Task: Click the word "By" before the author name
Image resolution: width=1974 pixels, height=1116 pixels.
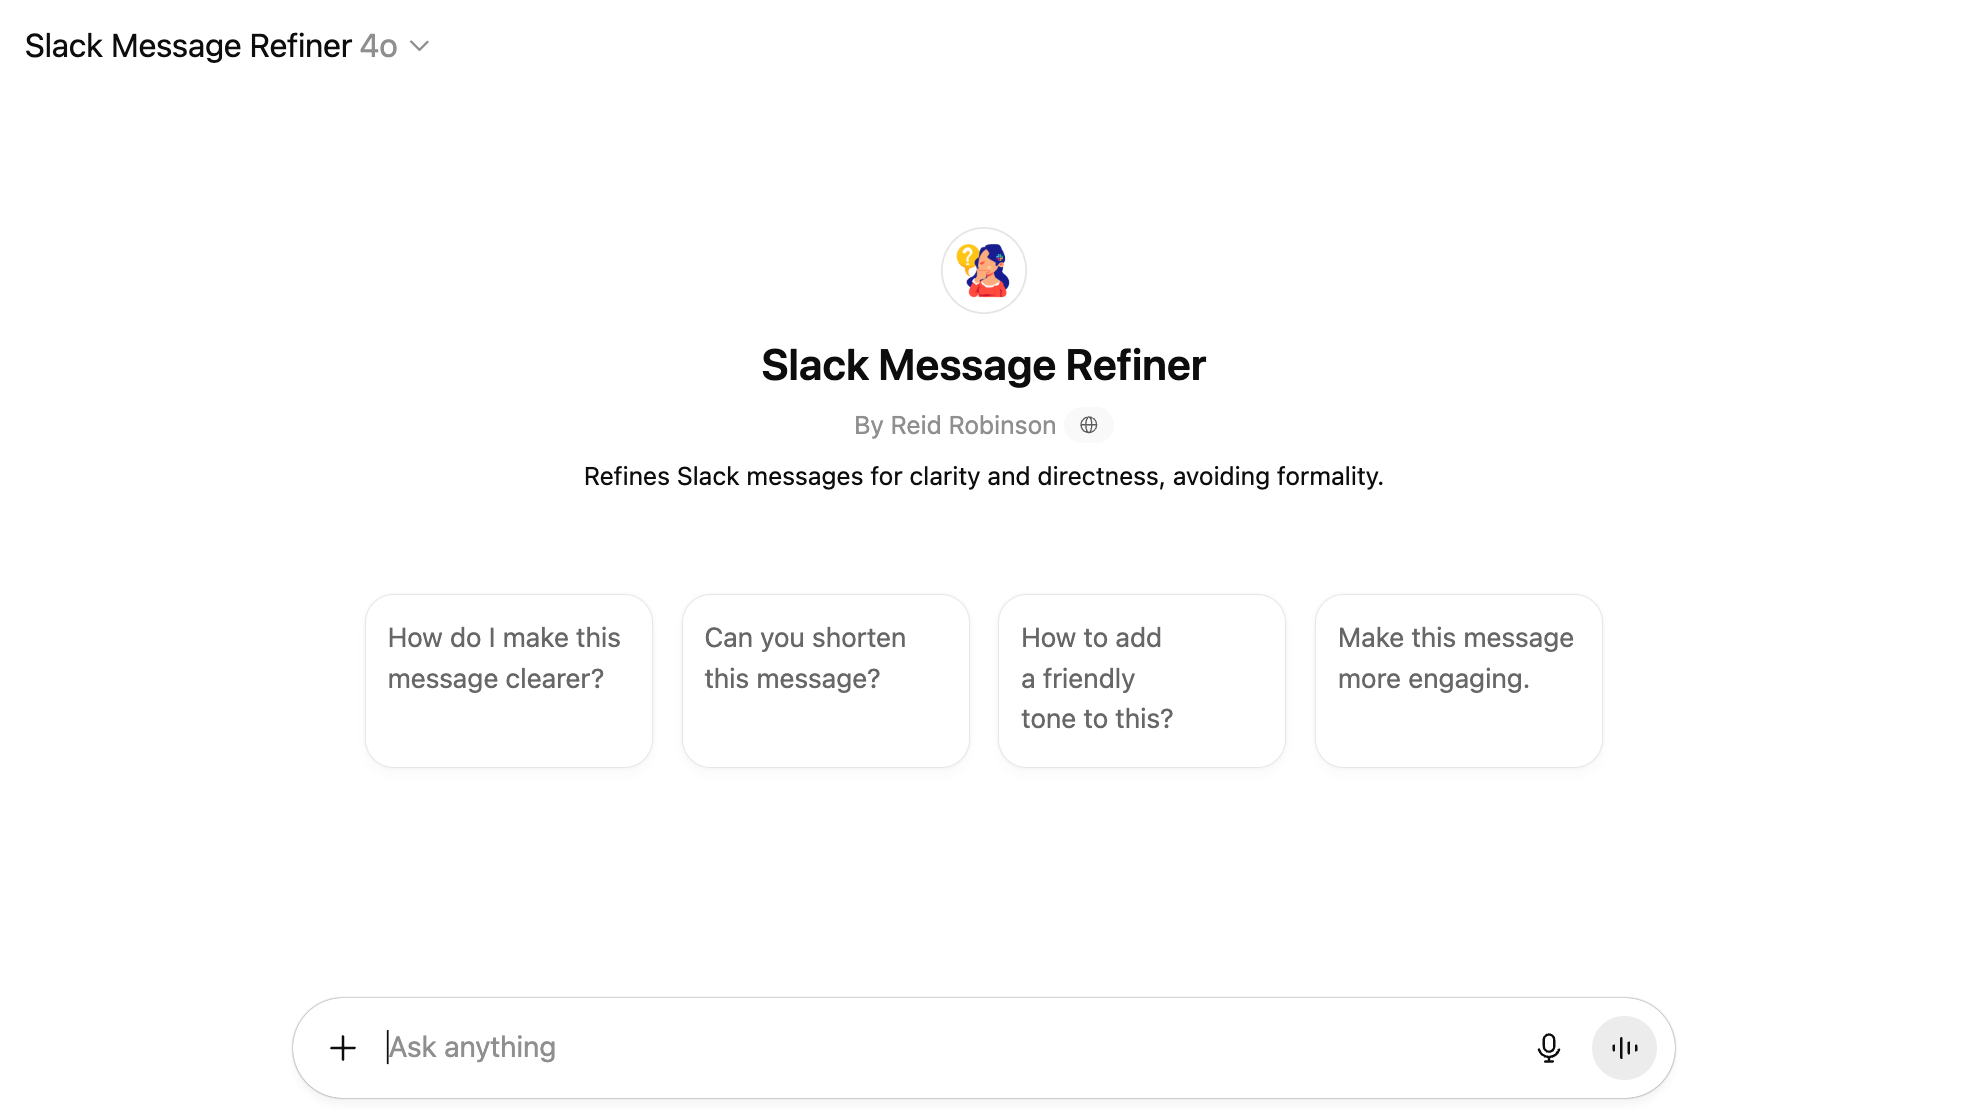Action: pos(868,425)
